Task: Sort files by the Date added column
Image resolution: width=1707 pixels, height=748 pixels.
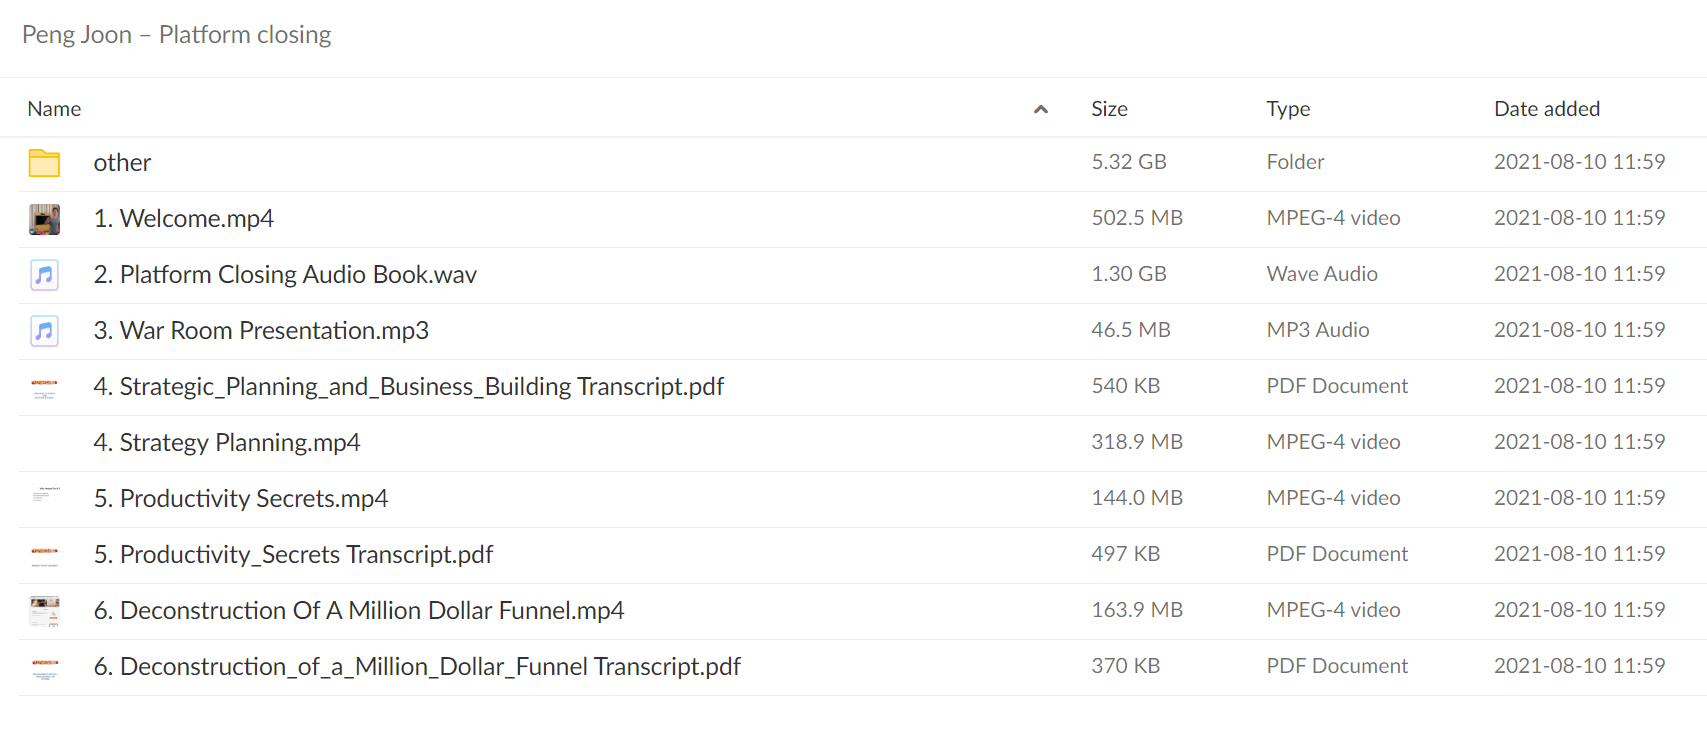Action: (1547, 109)
